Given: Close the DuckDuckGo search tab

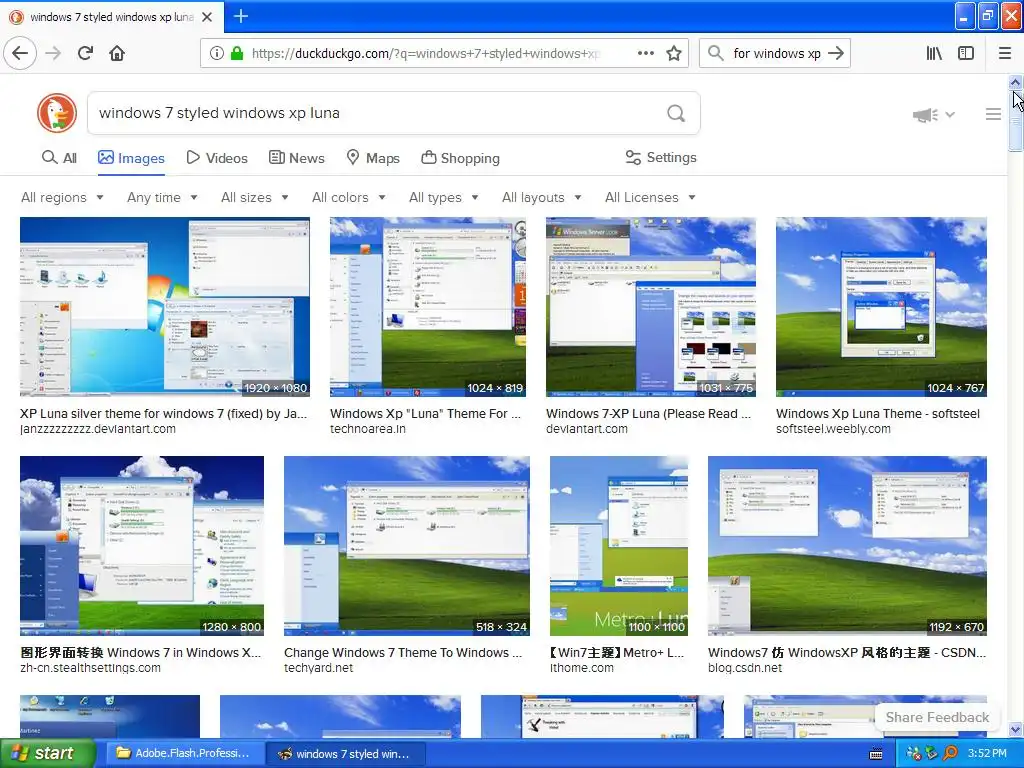Looking at the screenshot, I should 207,17.
